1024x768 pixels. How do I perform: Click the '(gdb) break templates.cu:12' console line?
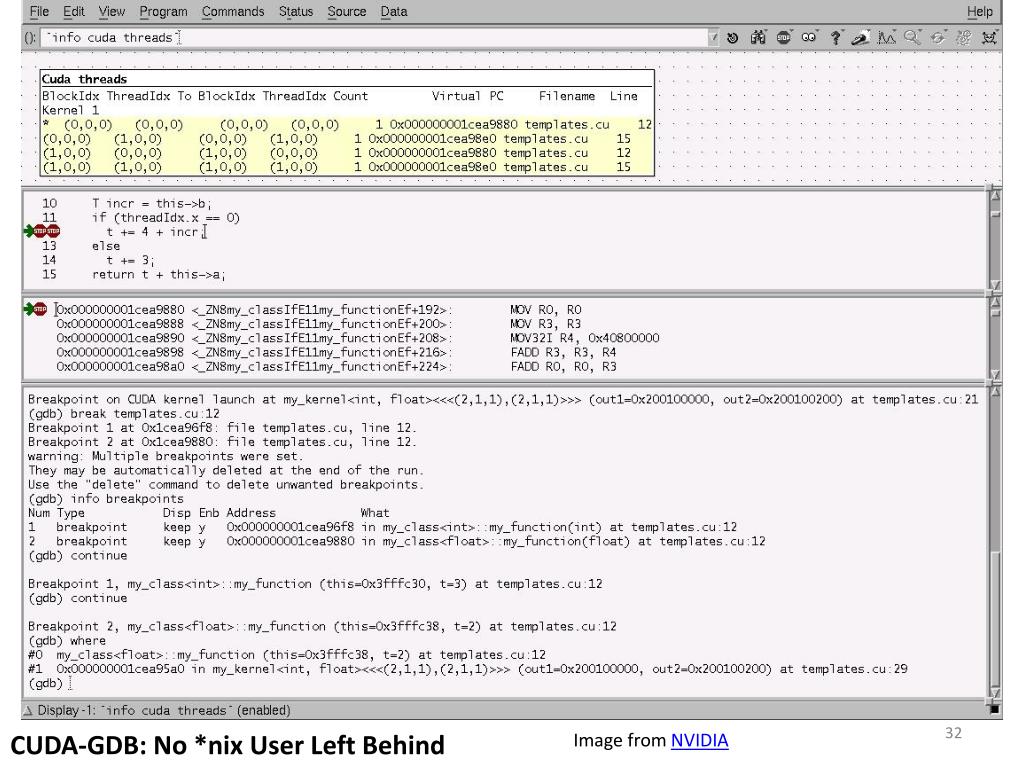coord(124,414)
